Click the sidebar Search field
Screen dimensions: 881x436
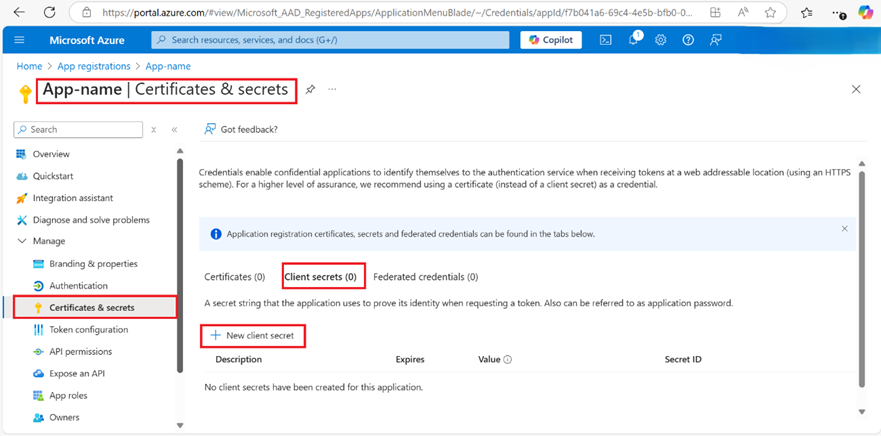point(78,129)
